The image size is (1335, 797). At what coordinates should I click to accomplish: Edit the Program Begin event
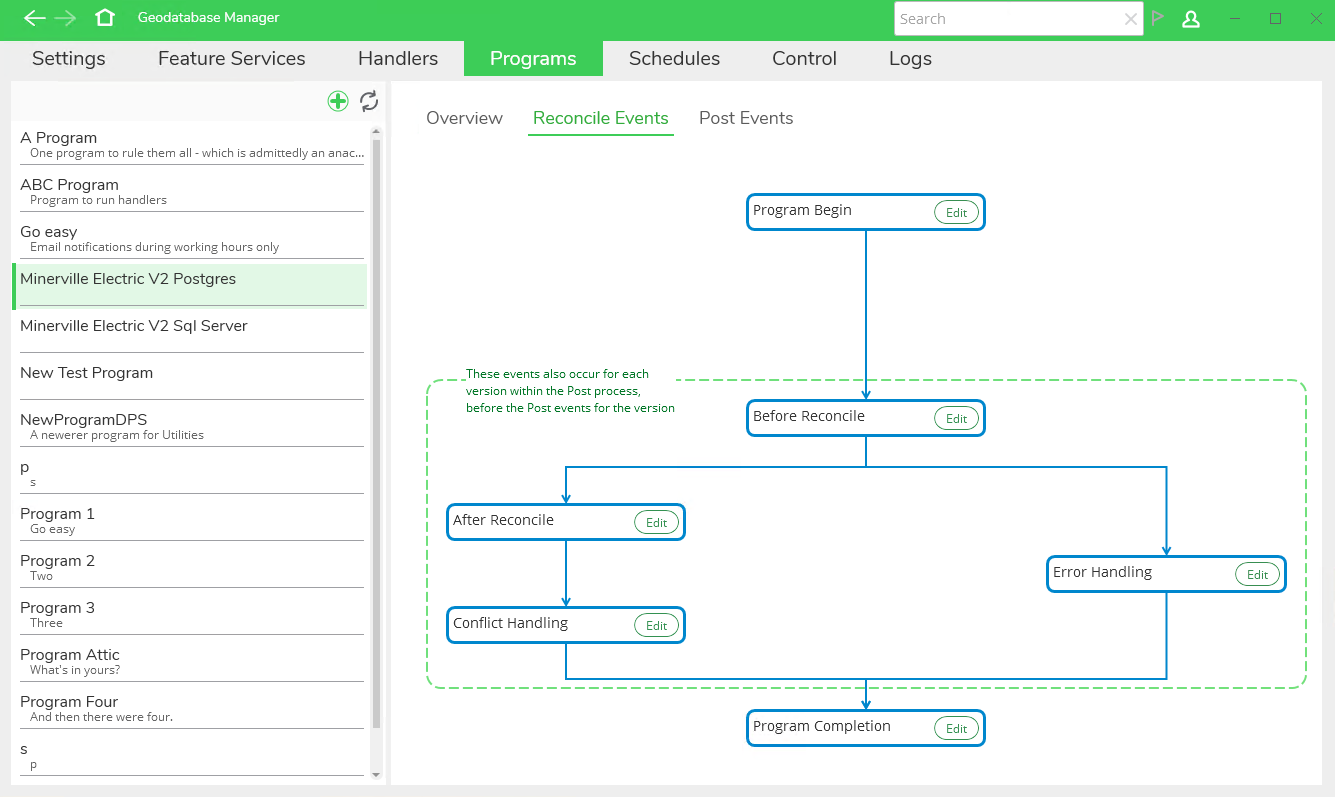point(956,213)
